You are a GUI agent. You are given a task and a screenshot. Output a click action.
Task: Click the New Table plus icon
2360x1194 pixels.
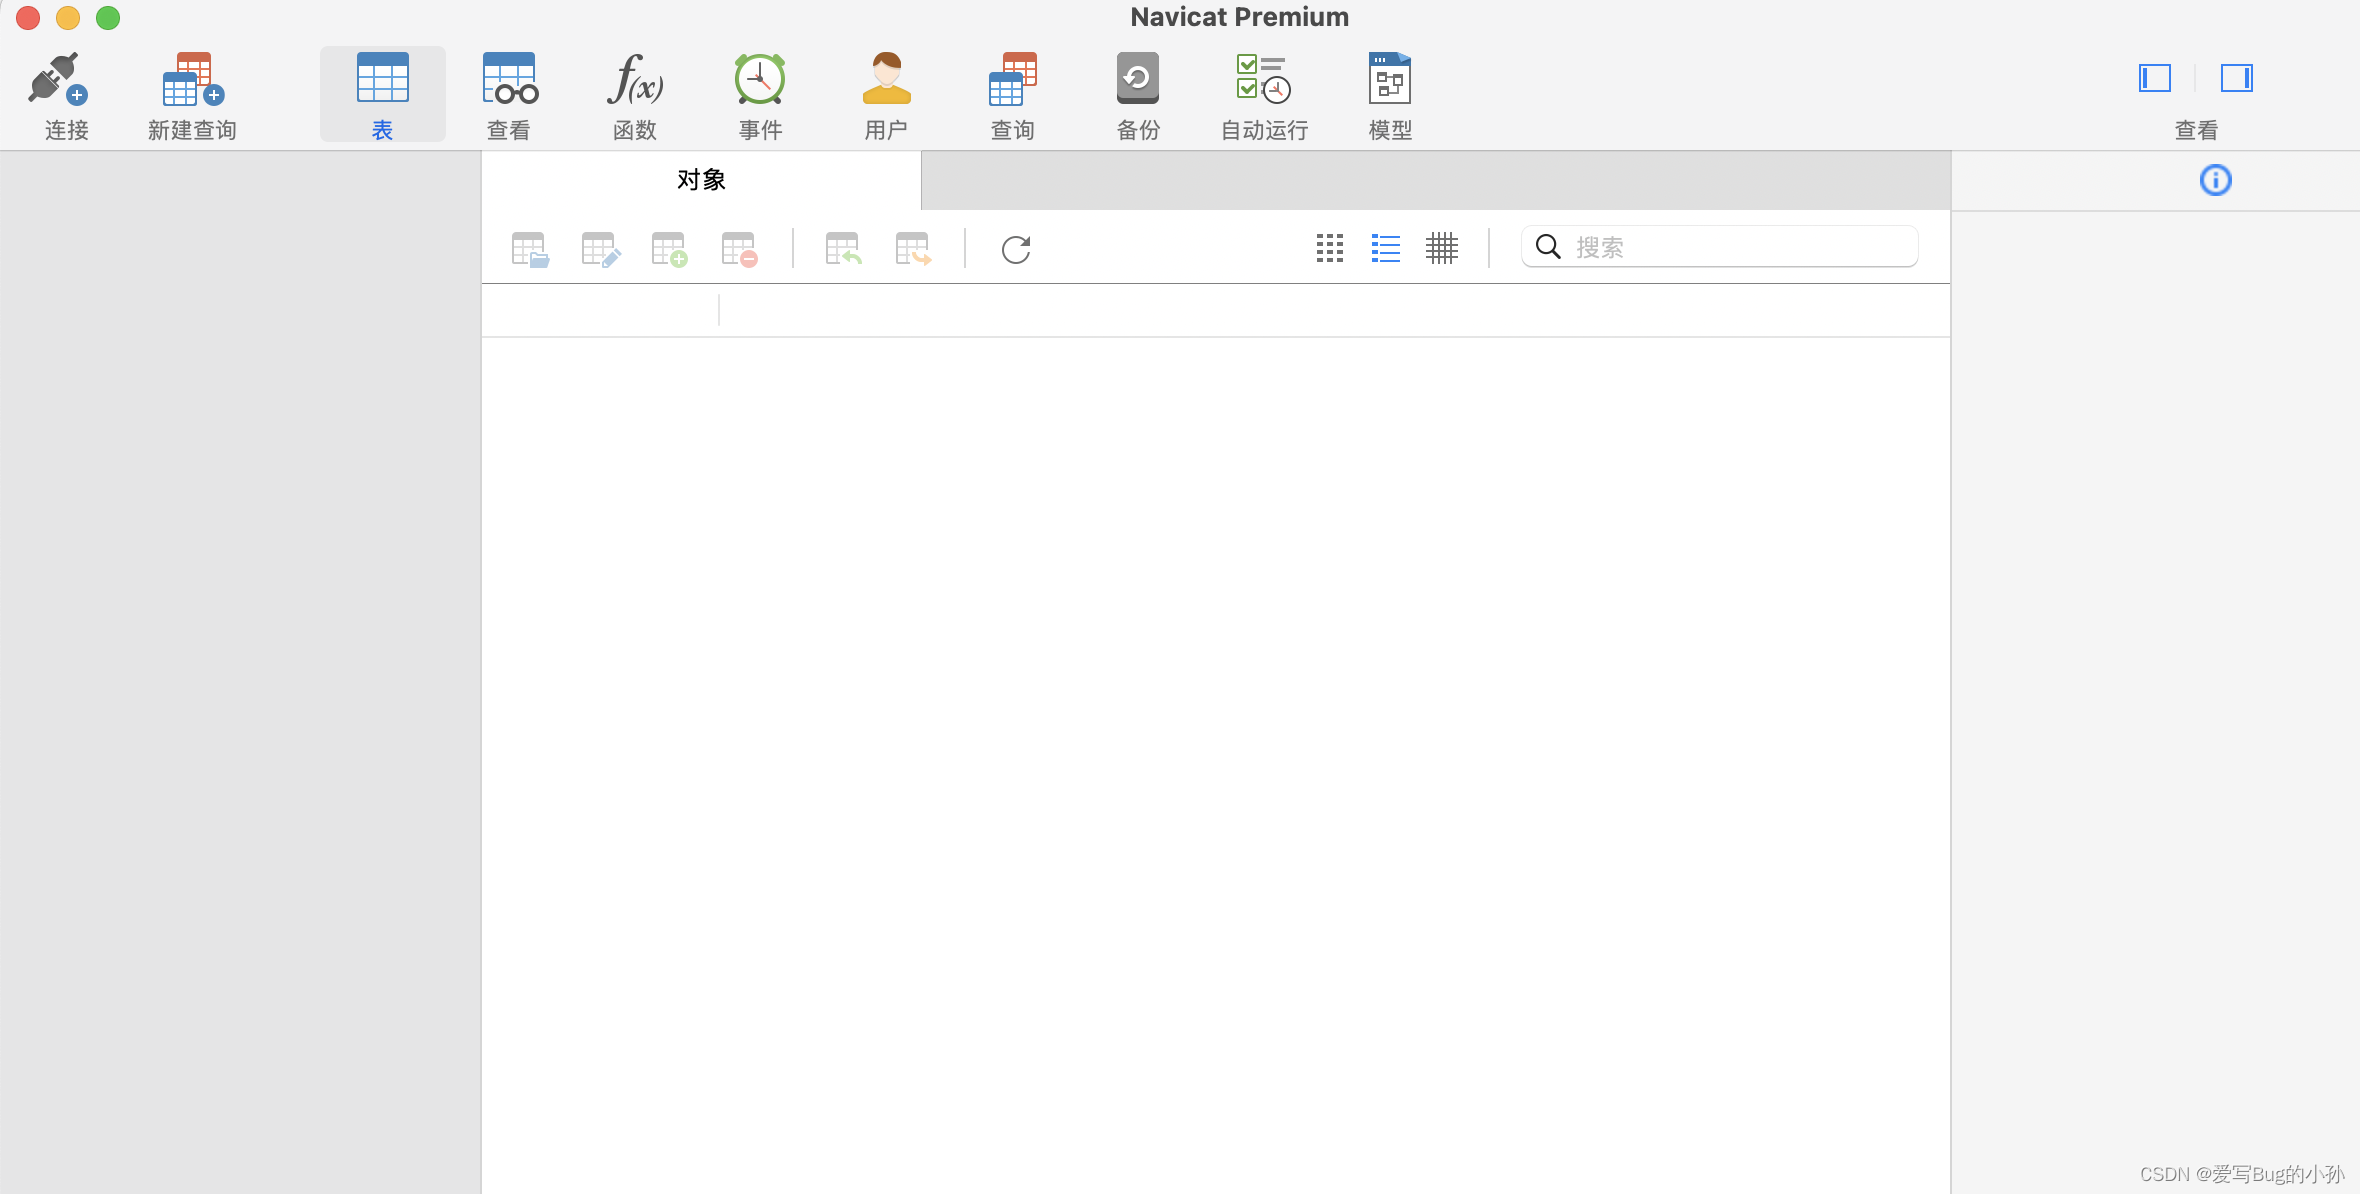click(x=669, y=249)
